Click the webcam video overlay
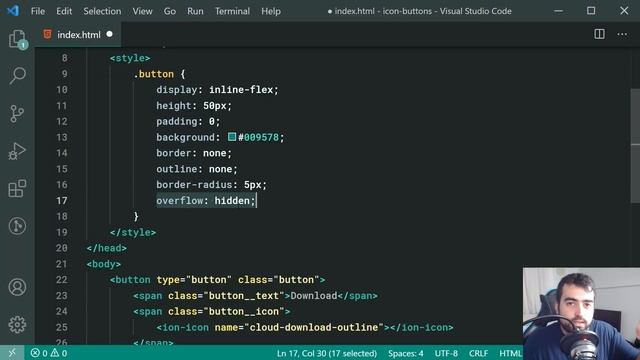The image size is (640, 360). 581,313
